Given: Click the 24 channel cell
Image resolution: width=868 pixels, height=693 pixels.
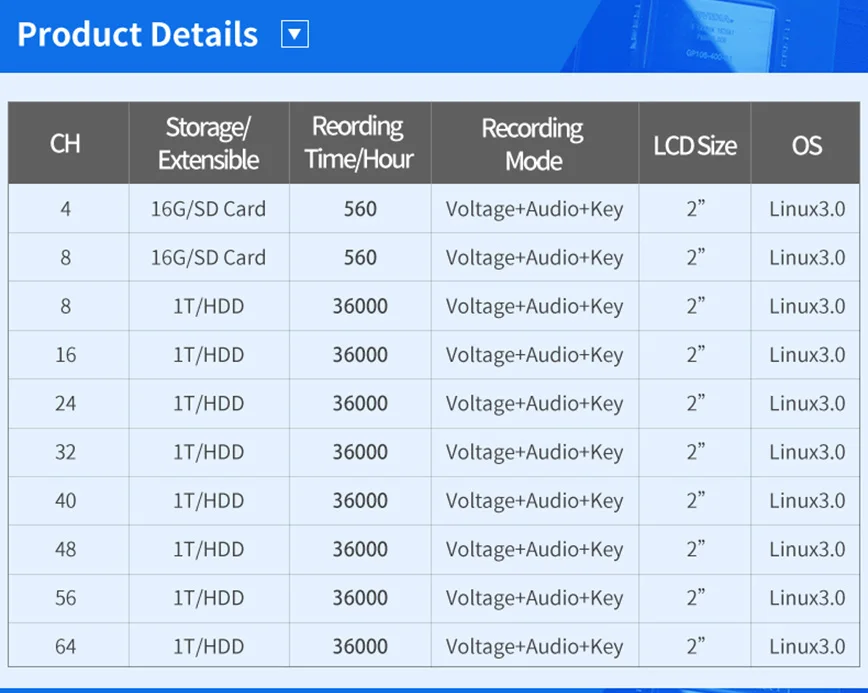Looking at the screenshot, I should tap(65, 403).
